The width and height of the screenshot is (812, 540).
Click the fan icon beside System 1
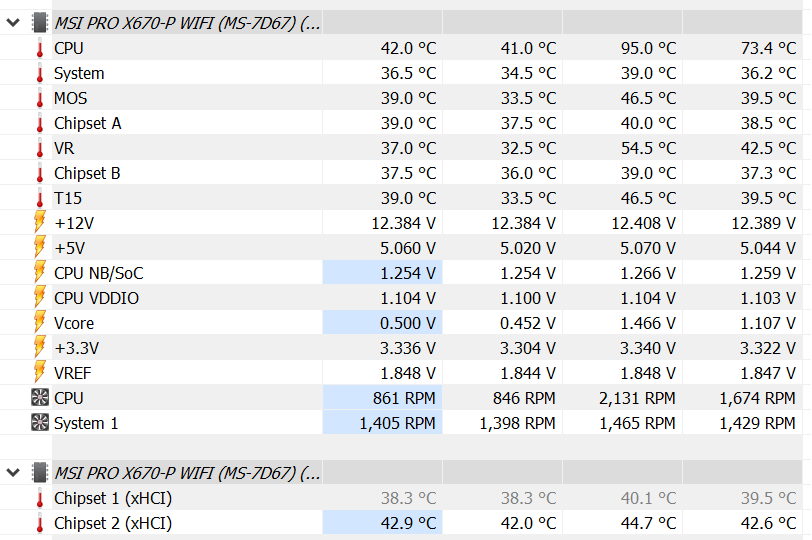click(x=40, y=423)
